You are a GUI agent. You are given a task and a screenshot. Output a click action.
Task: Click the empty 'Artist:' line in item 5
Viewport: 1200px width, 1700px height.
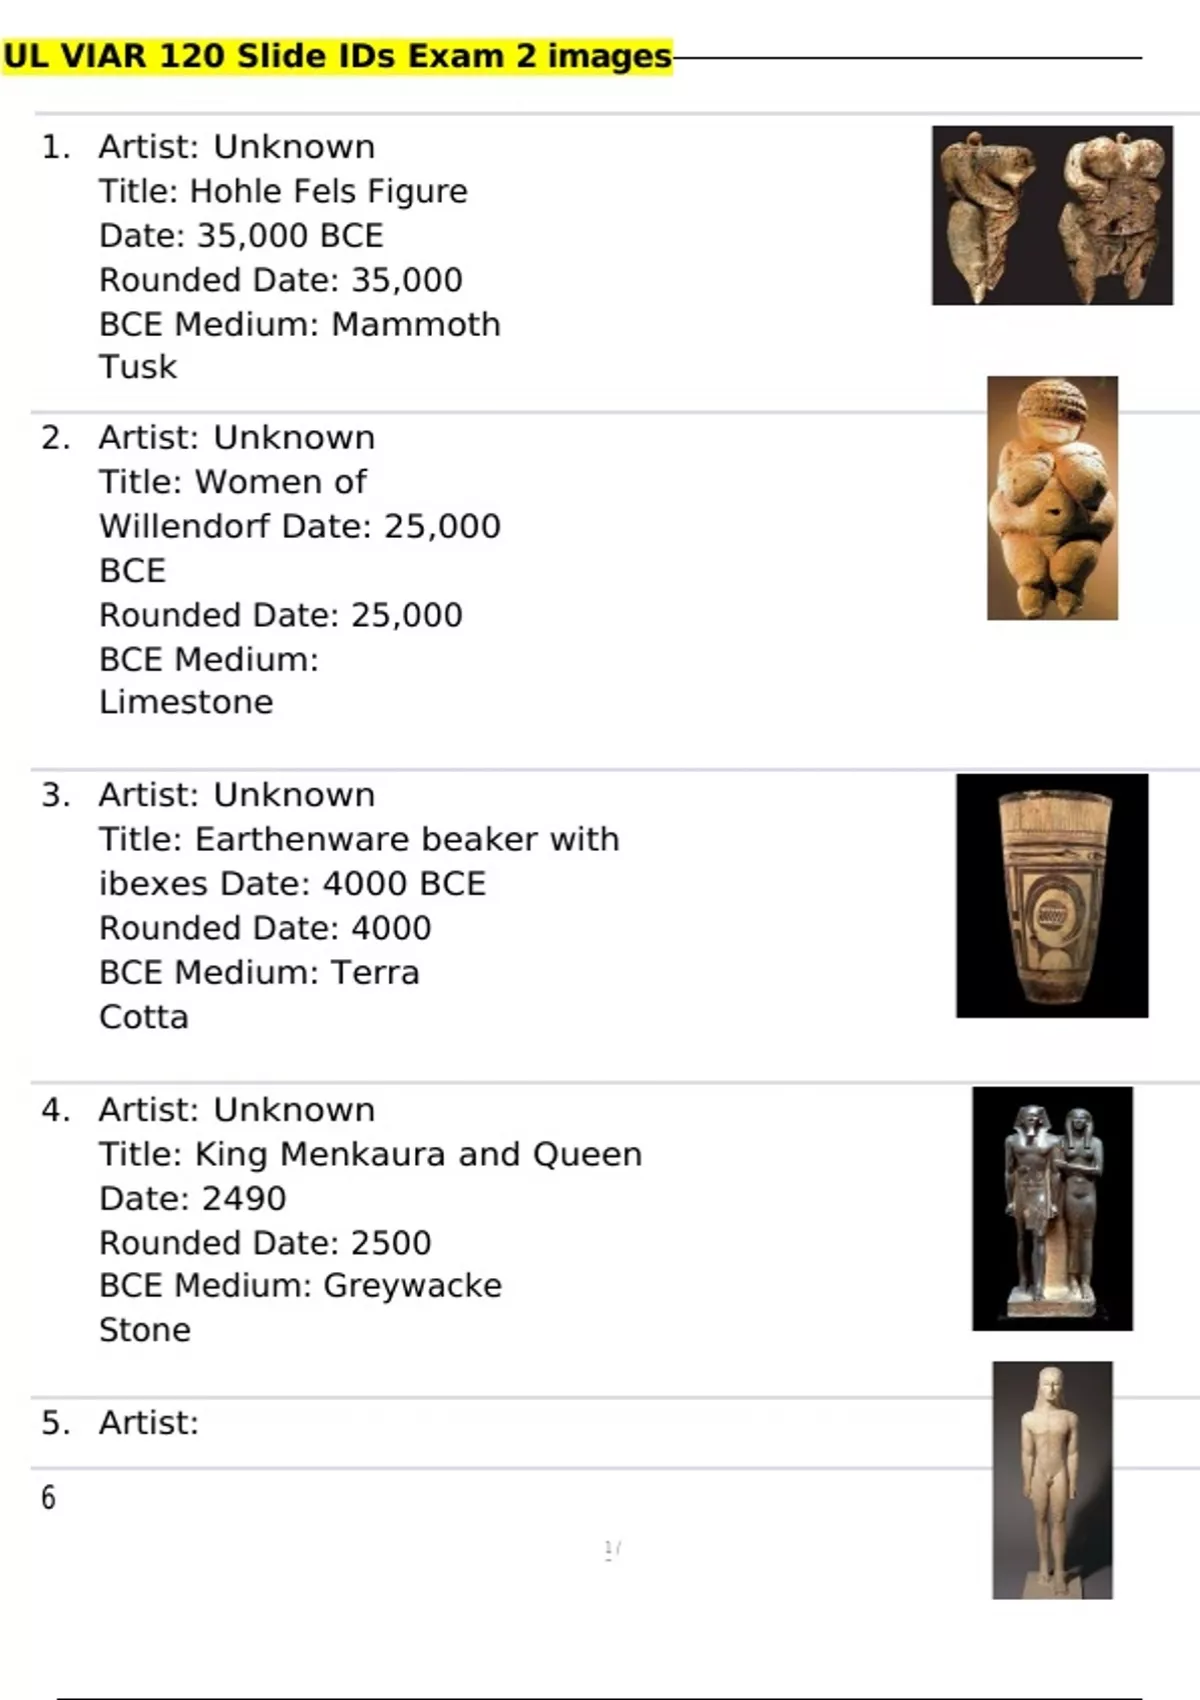click(149, 1422)
